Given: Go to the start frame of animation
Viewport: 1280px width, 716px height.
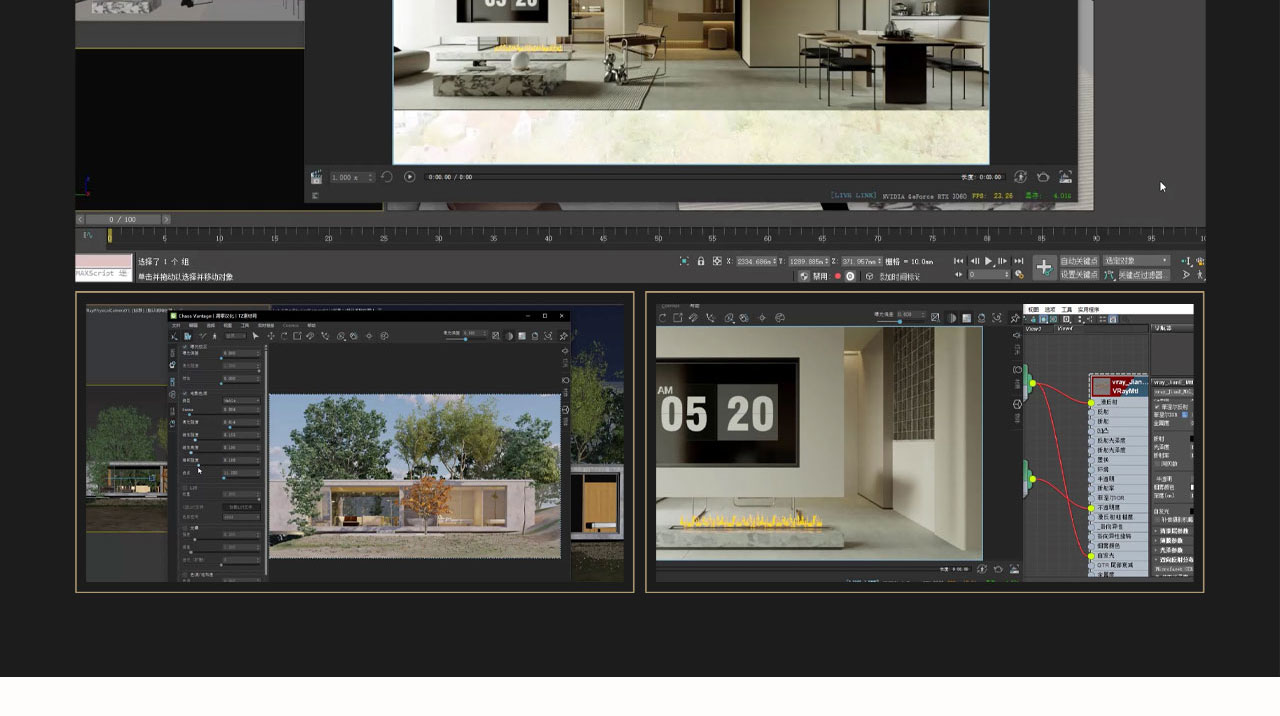Looking at the screenshot, I should (958, 261).
